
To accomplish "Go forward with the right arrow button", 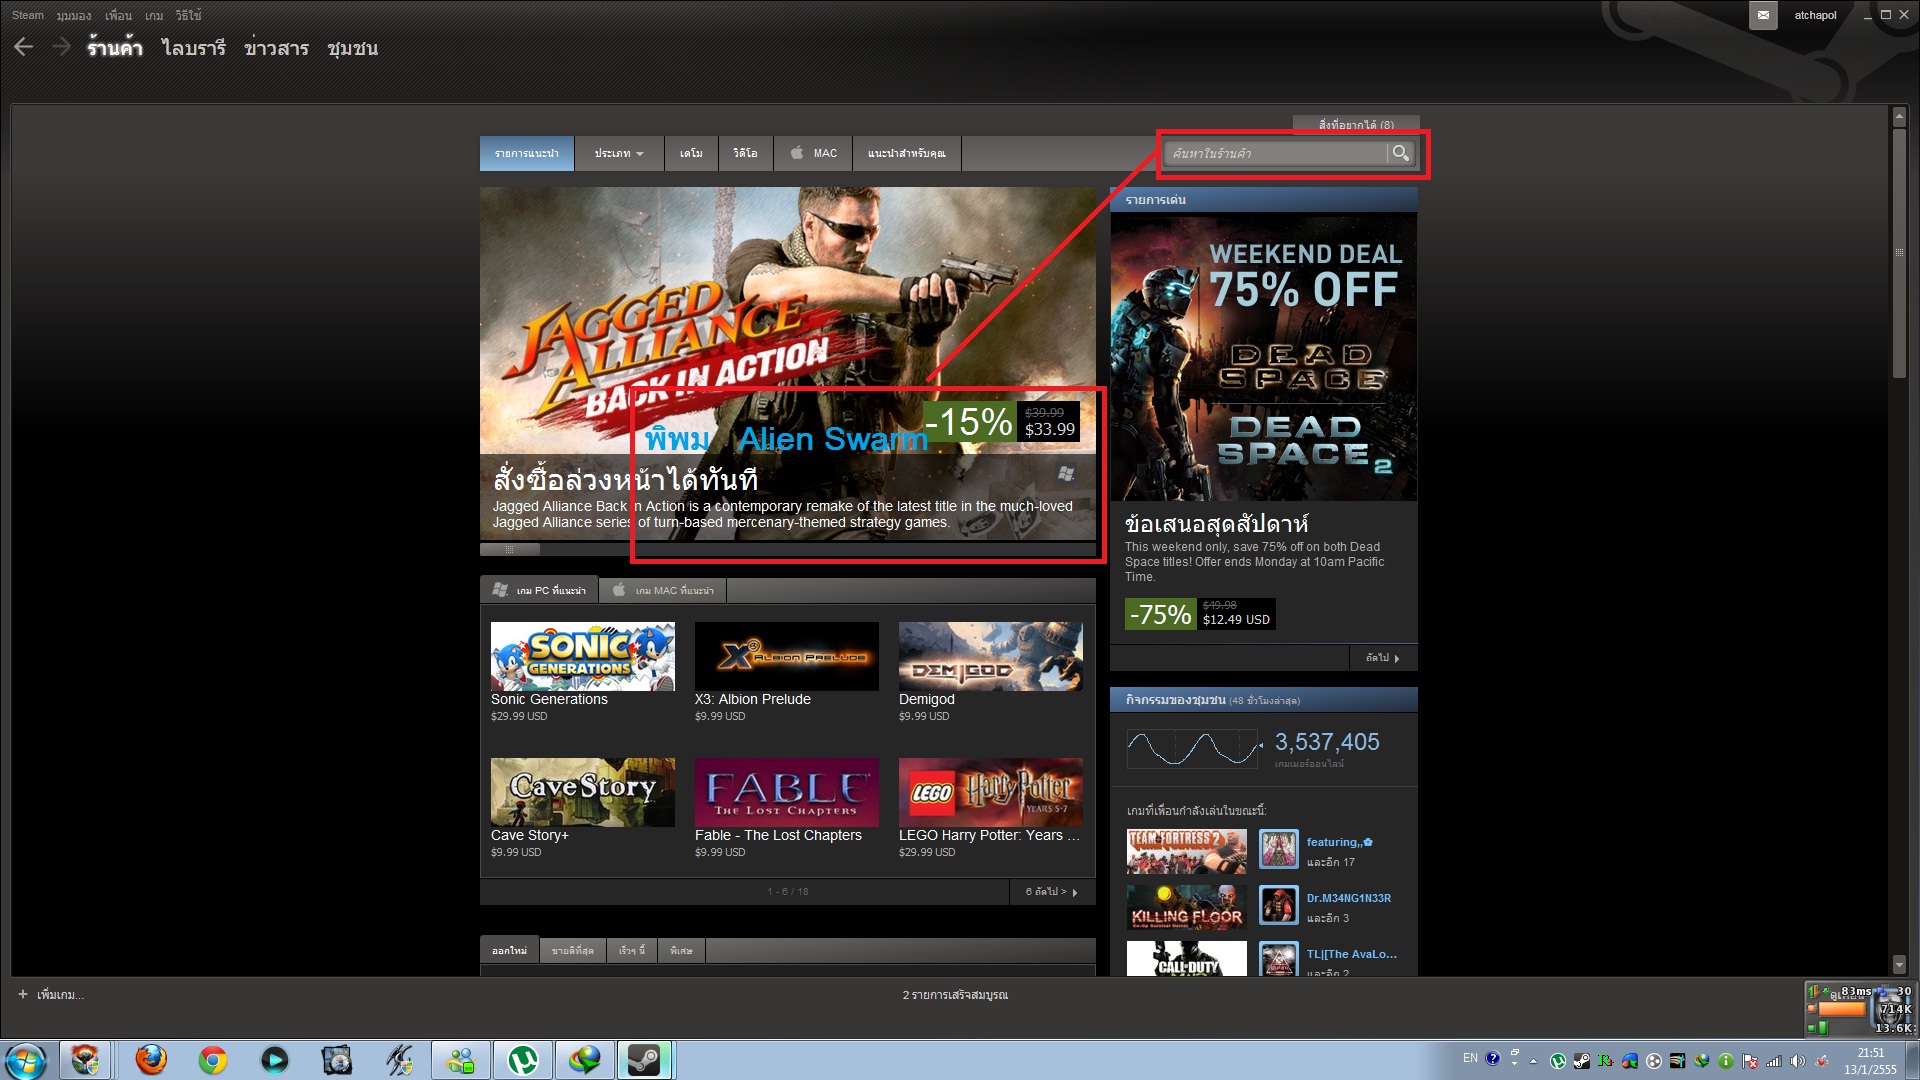I will pos(62,47).
